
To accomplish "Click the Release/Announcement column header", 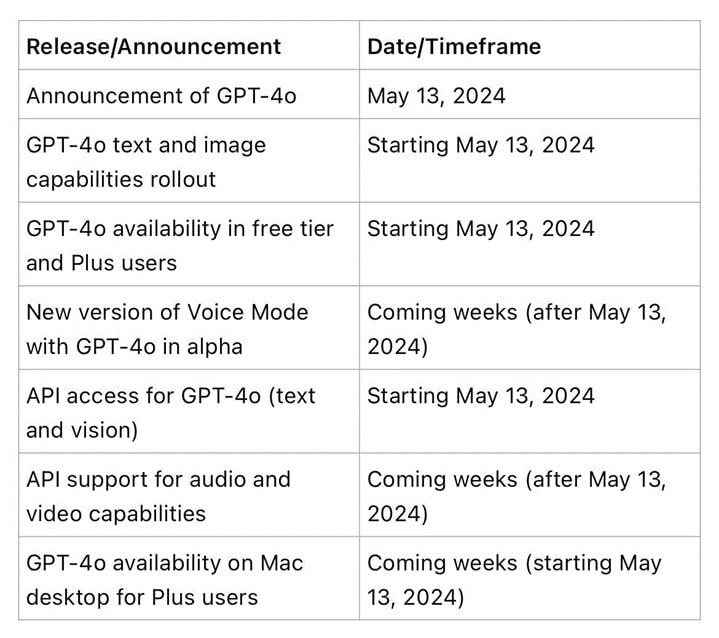I will pos(188,45).
